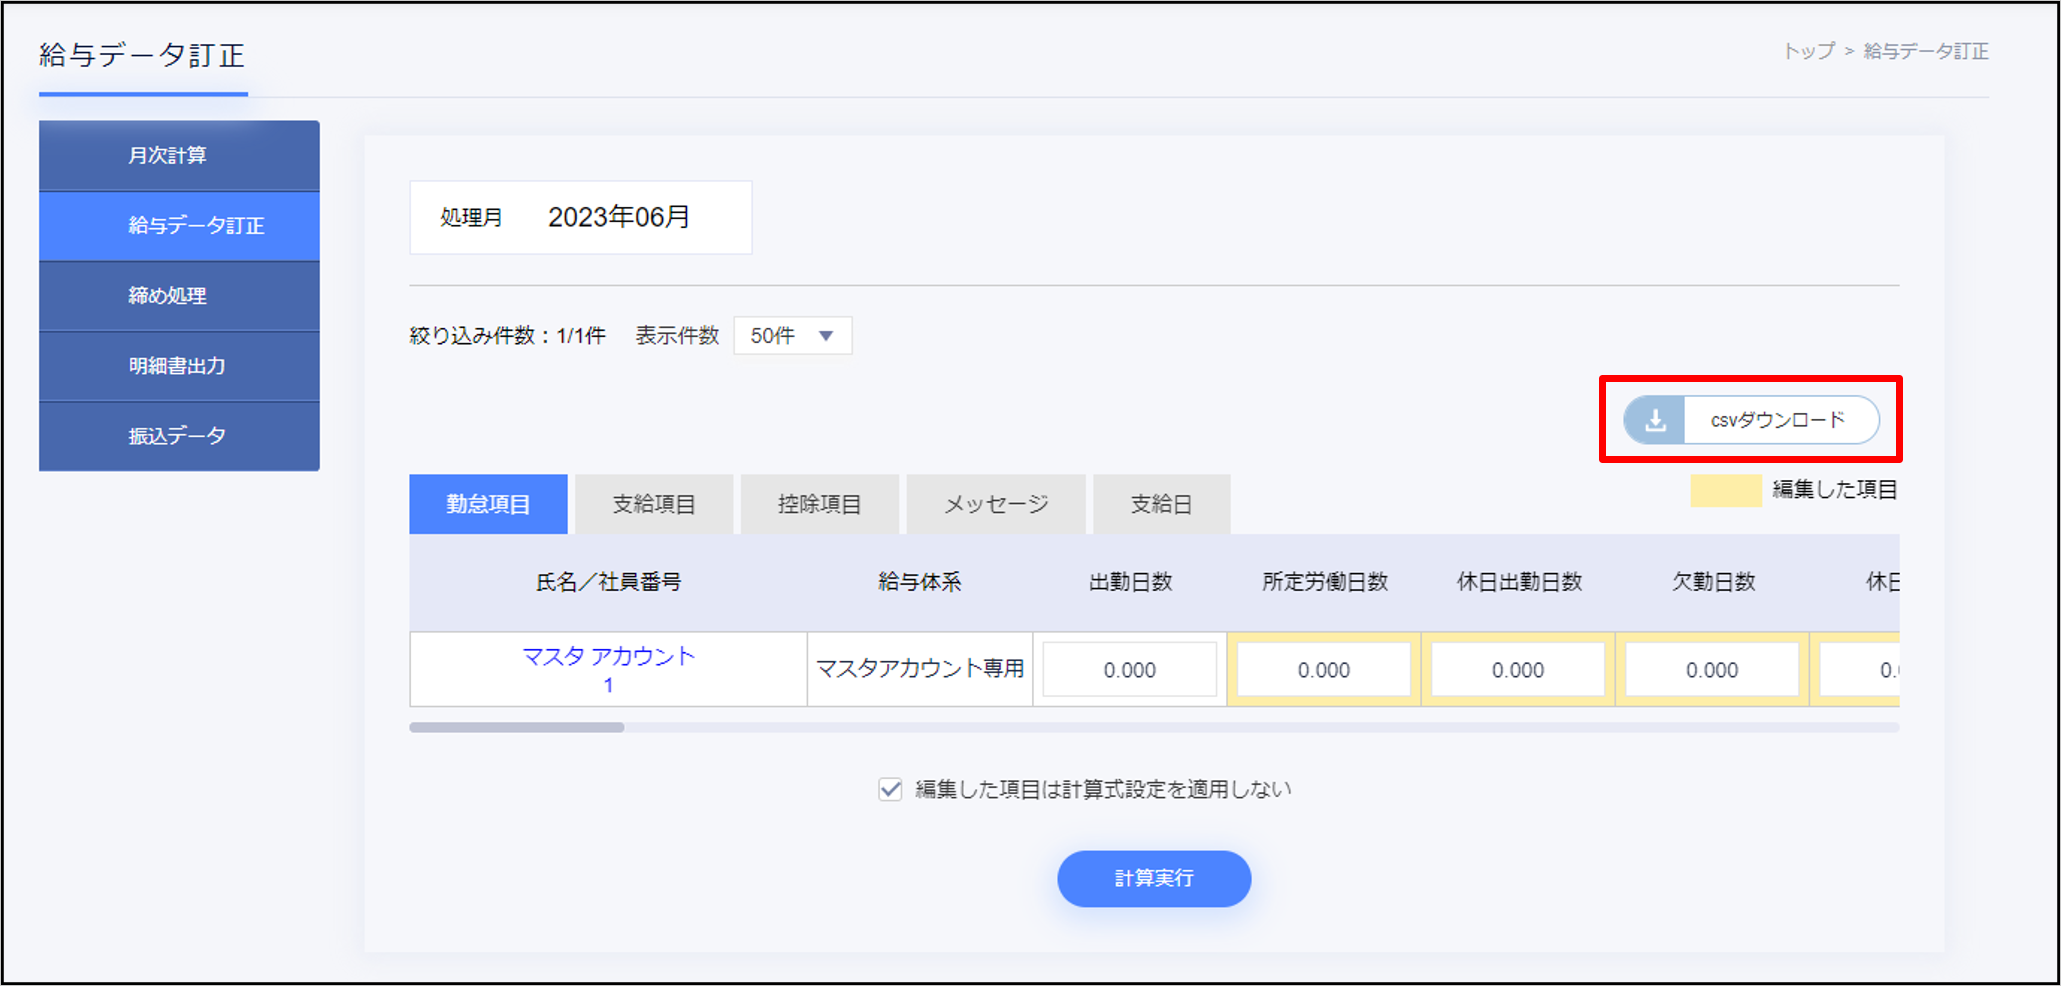Click the トップ breadcrumb link
The width and height of the screenshot is (2061, 986).
(x=1809, y=51)
